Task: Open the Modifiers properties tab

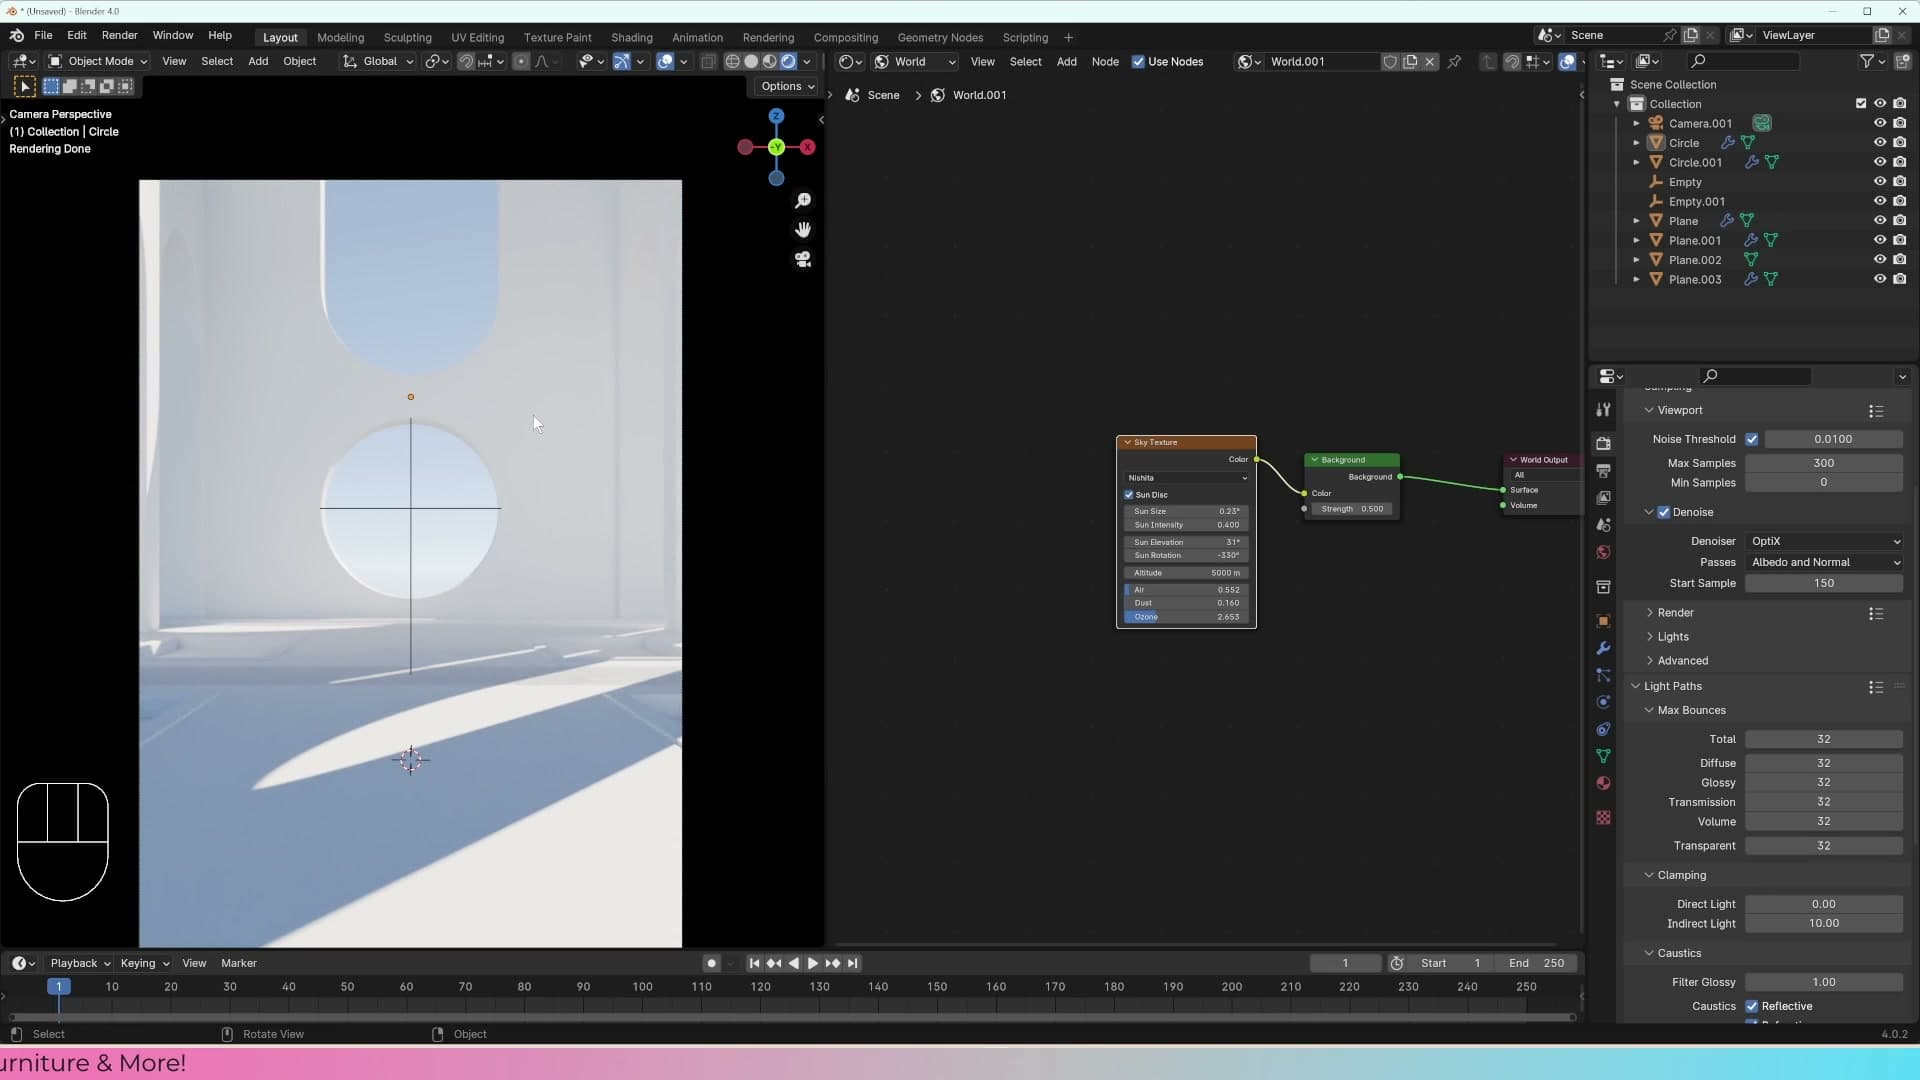Action: point(1603,648)
